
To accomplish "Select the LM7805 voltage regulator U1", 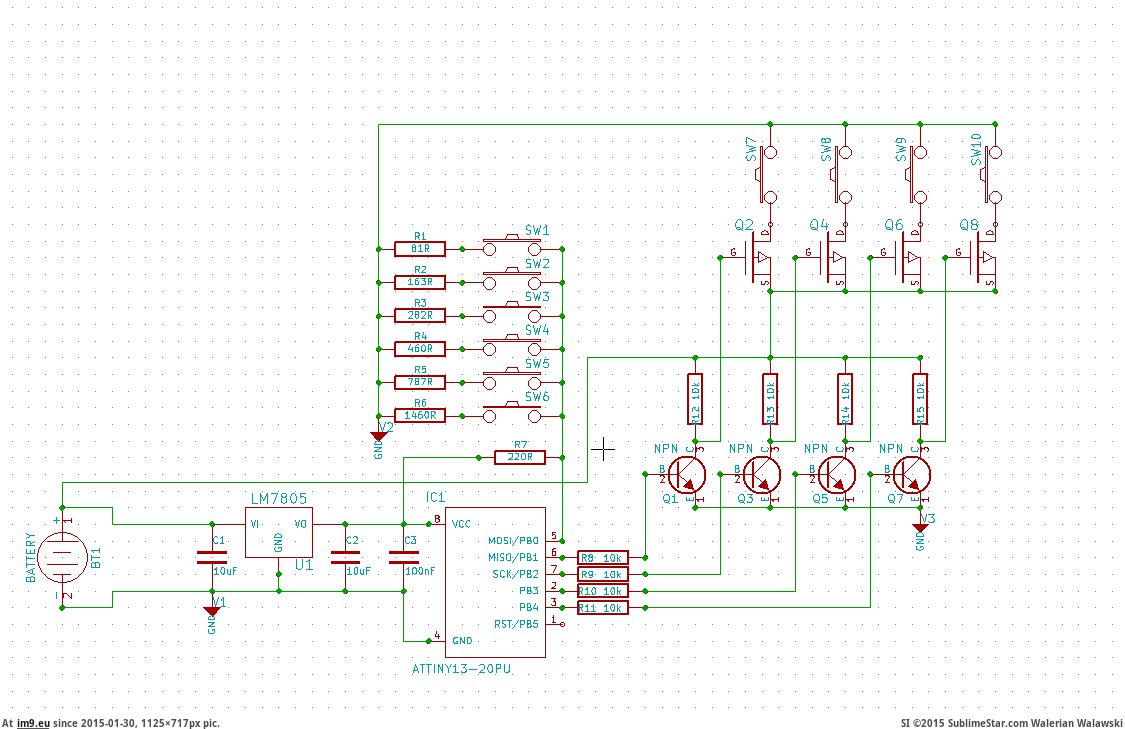I will [278, 535].
